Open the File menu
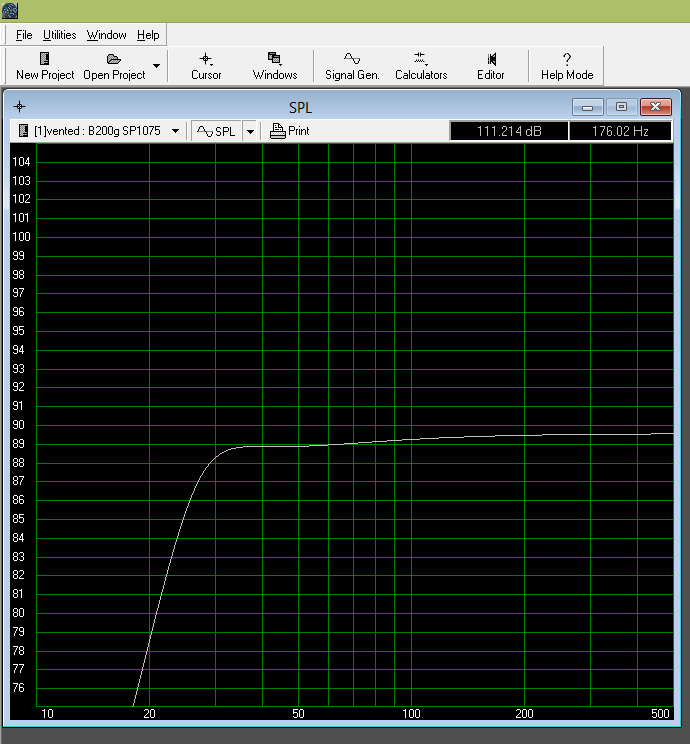 click(24, 35)
